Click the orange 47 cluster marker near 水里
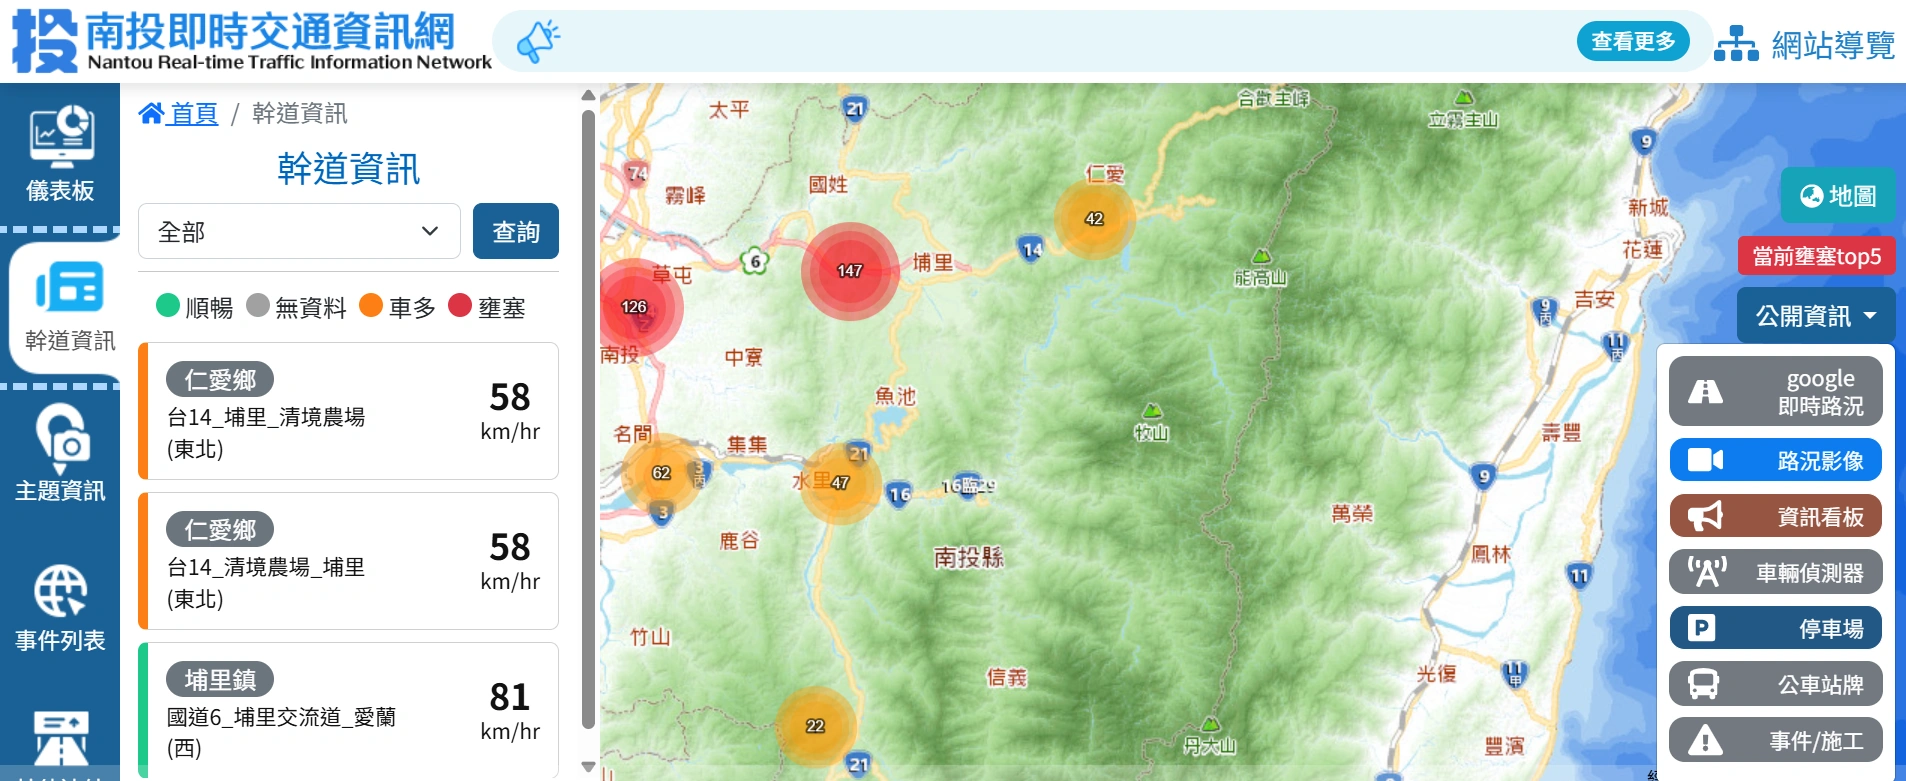The height and width of the screenshot is (781, 1906). [840, 483]
